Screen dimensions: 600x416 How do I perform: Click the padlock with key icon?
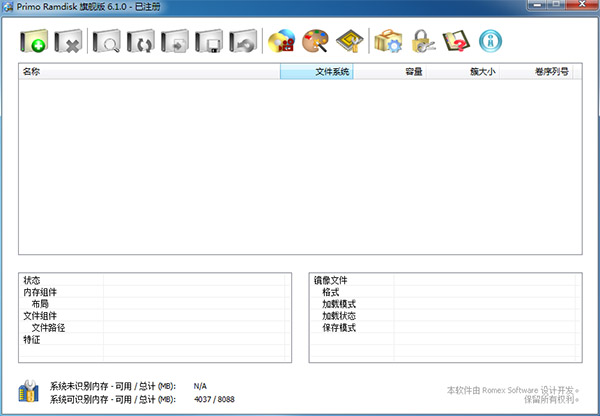tap(422, 42)
